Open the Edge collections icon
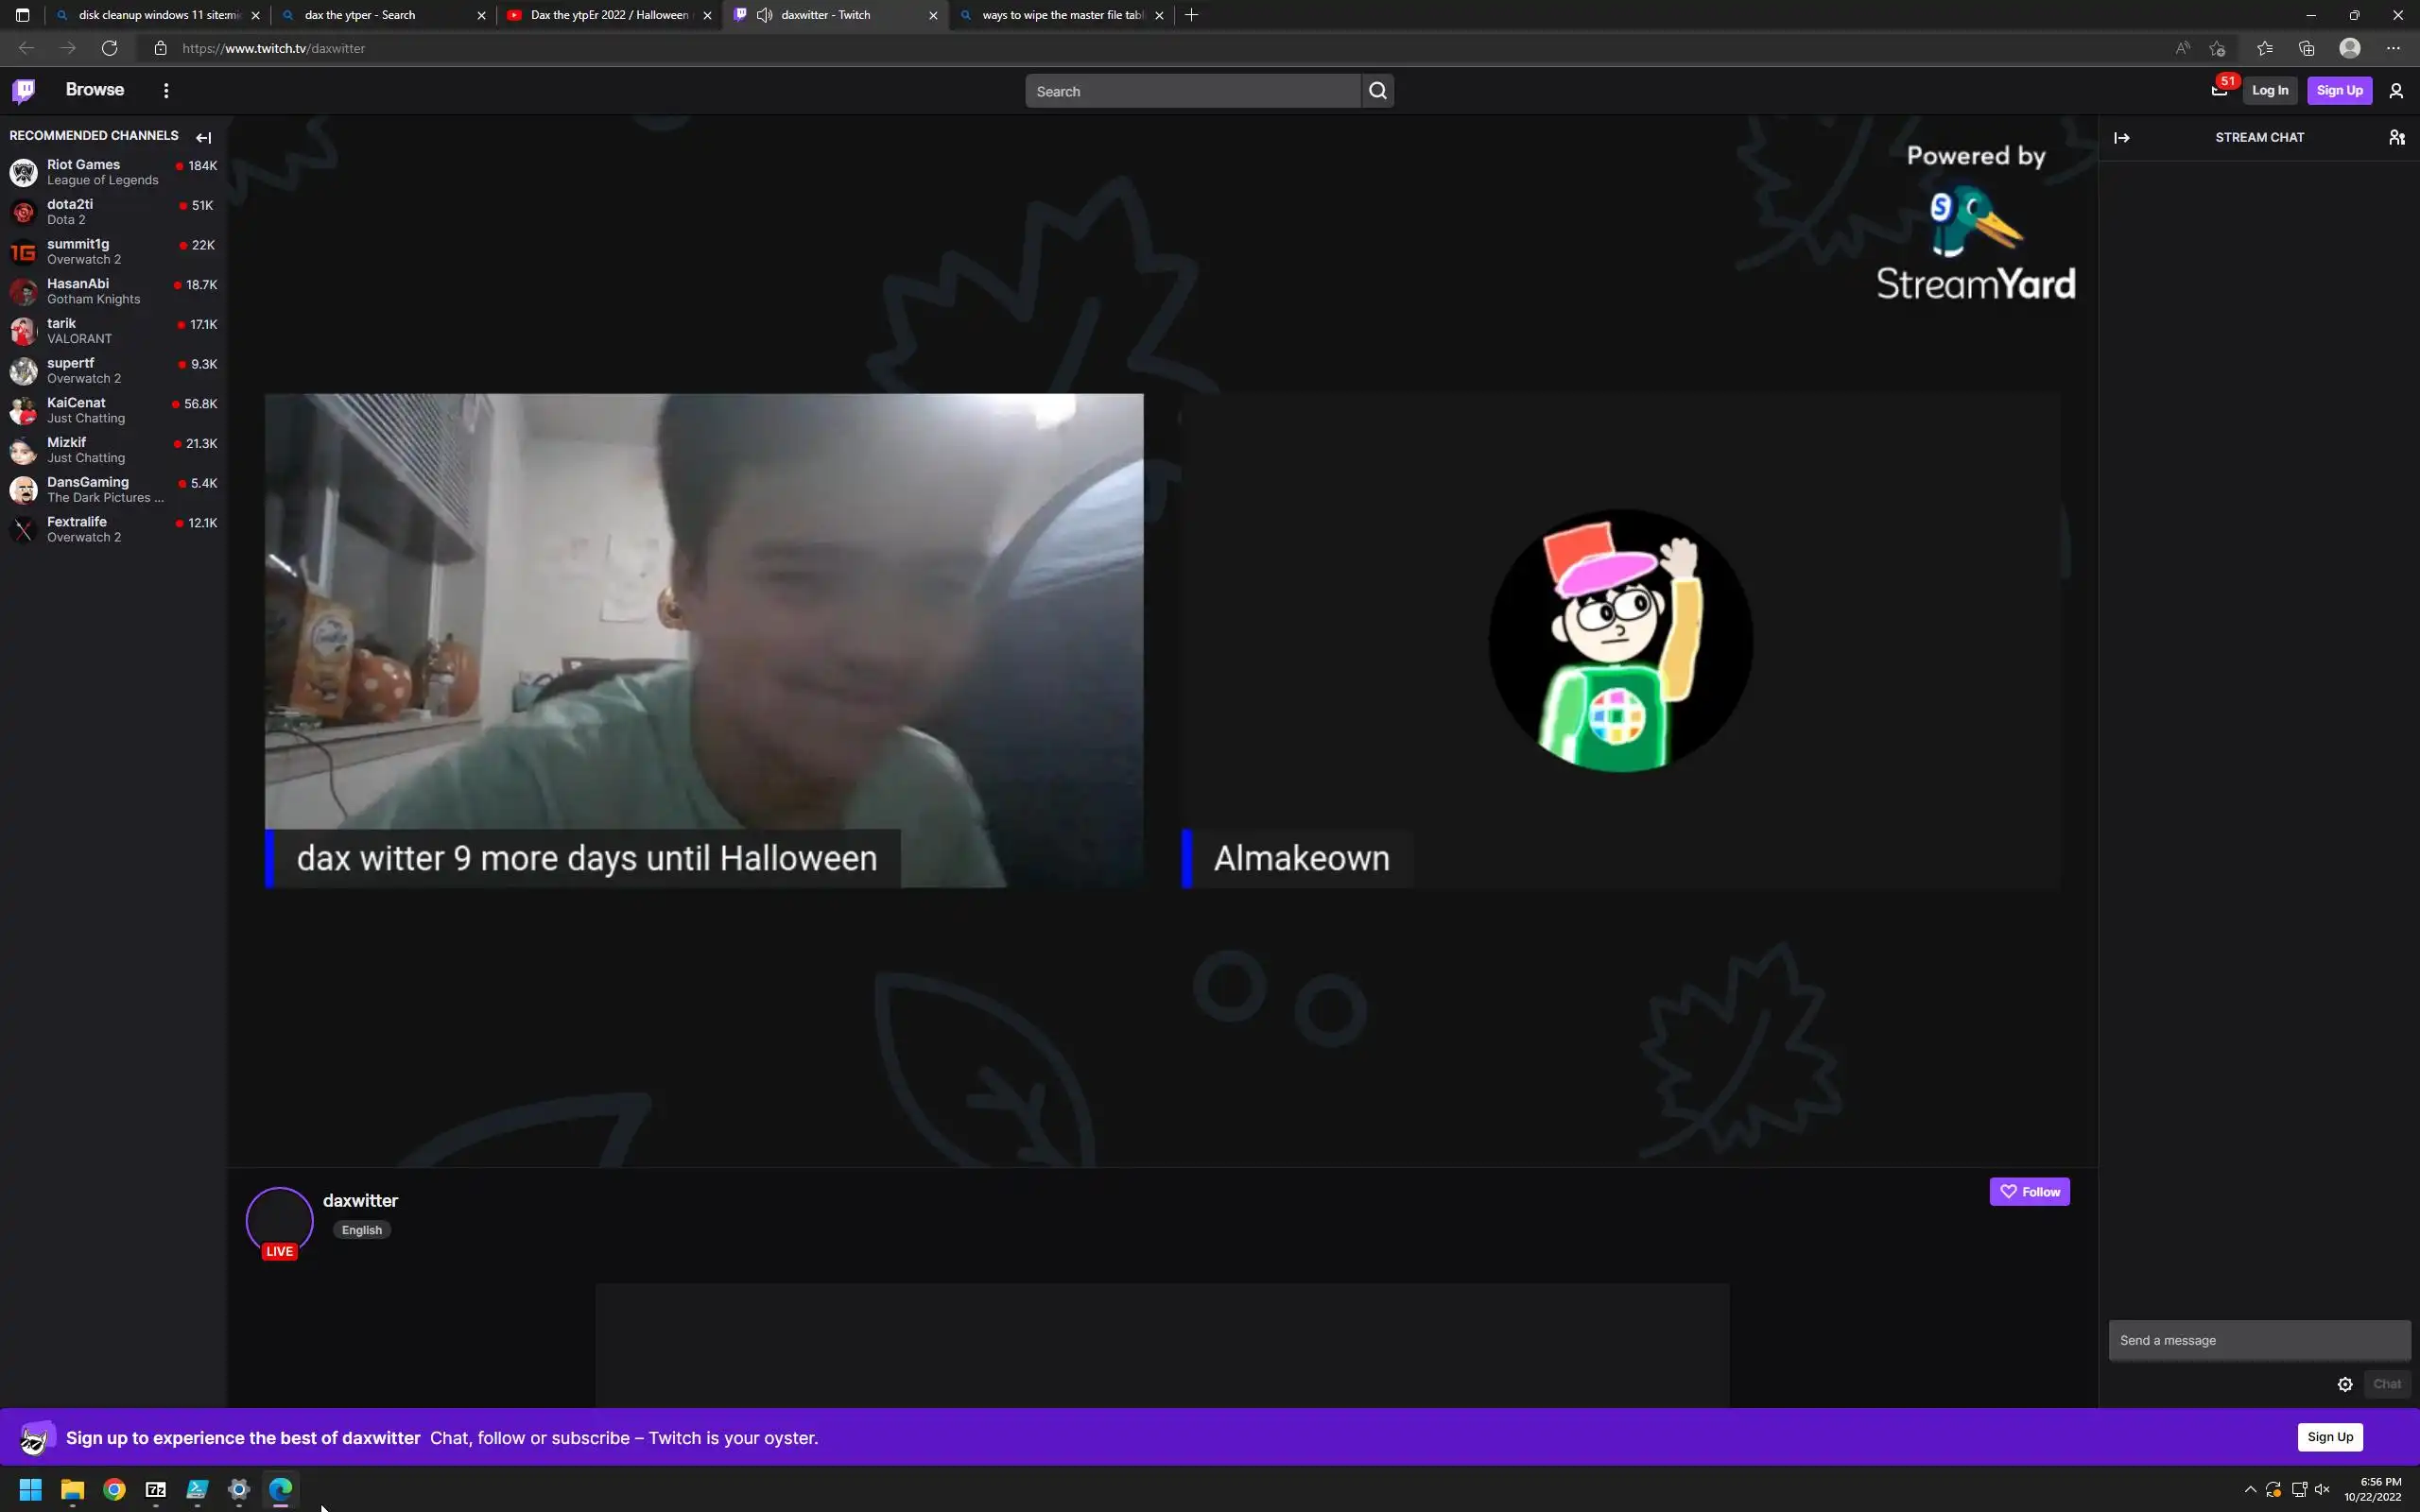Screen dimensions: 2420x1512 pos(2307,48)
